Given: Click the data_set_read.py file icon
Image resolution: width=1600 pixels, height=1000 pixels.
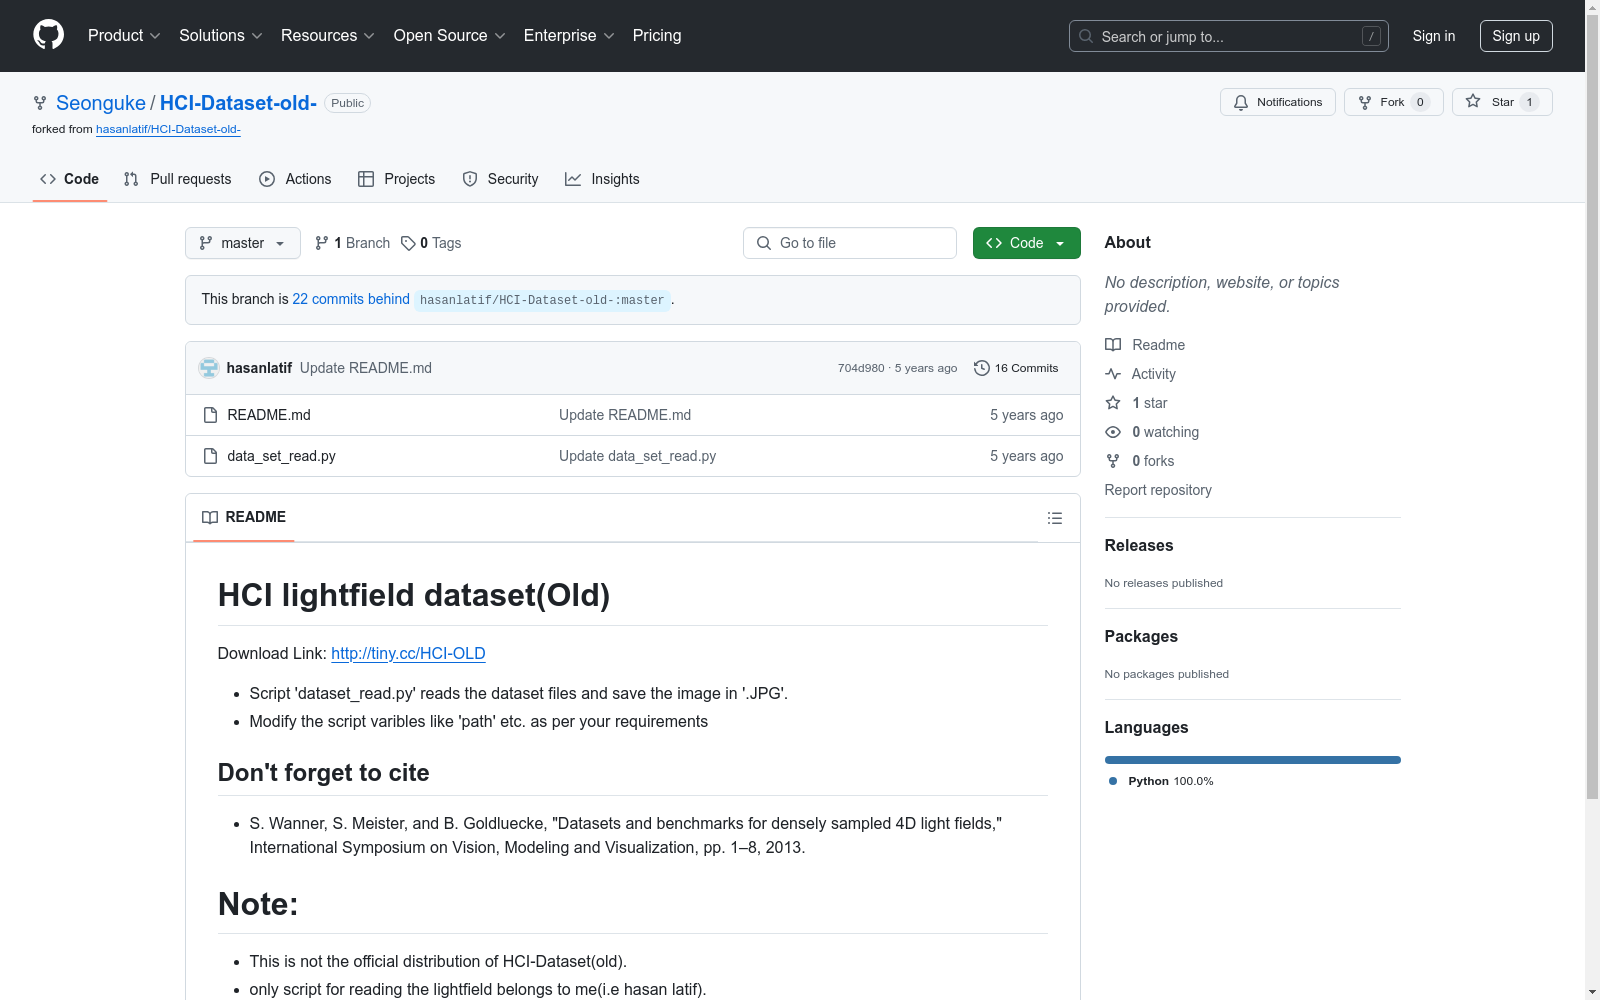Looking at the screenshot, I should tap(210, 456).
